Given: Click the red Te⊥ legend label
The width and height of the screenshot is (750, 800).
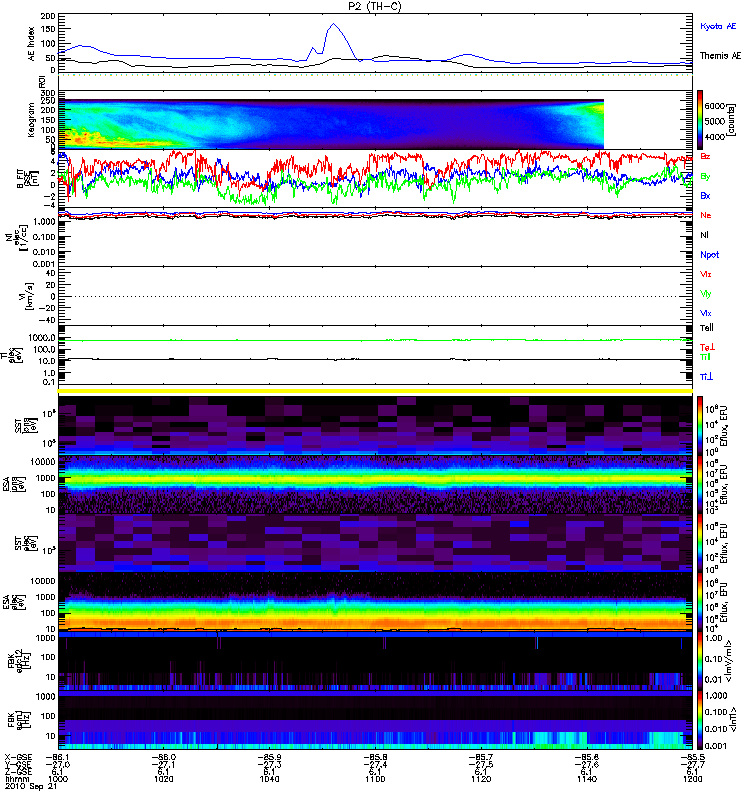Looking at the screenshot, I should 707,347.
